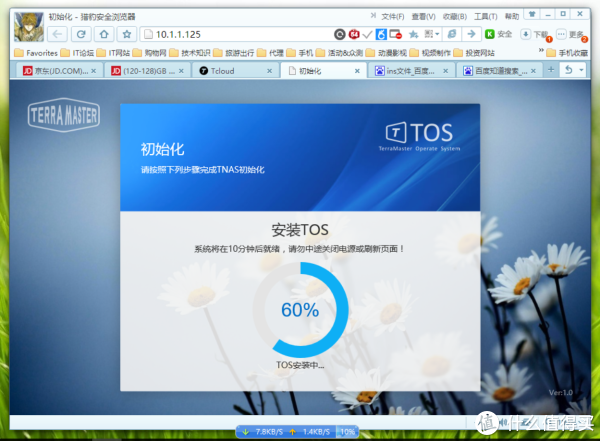Open the 帮助 menu
600x441 pixels.
[x=512, y=16]
